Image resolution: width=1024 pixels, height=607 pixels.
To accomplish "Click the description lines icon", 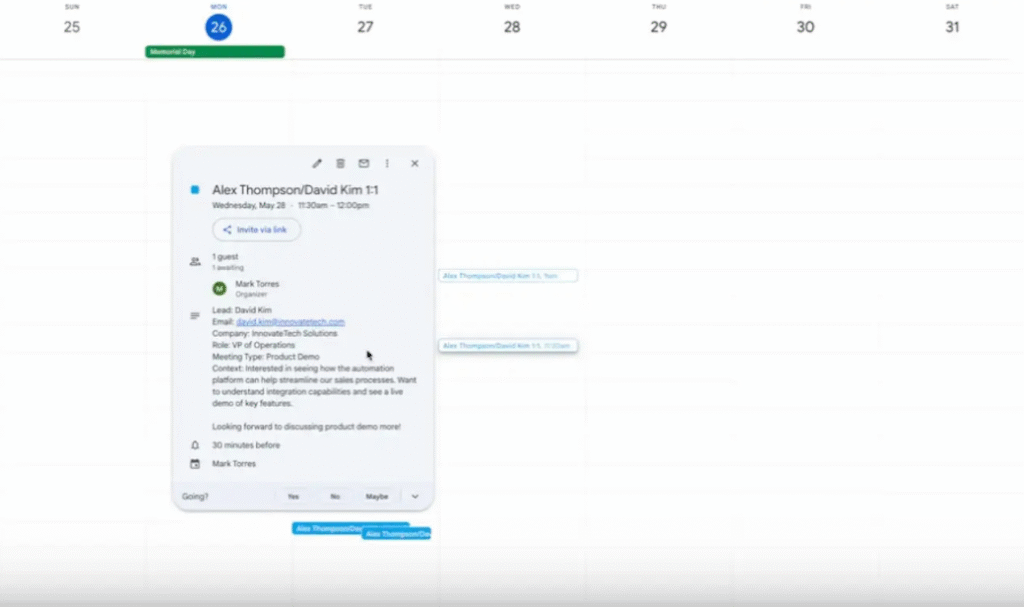I will (195, 315).
